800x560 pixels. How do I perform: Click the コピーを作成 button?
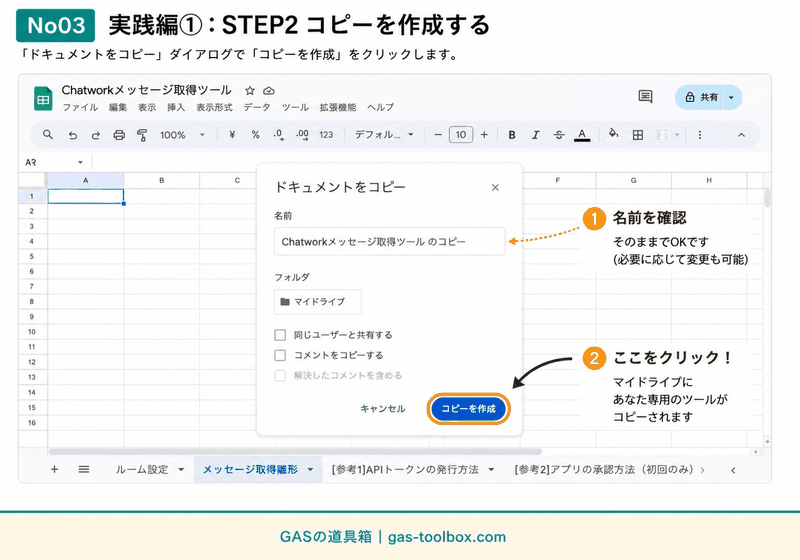tap(468, 409)
